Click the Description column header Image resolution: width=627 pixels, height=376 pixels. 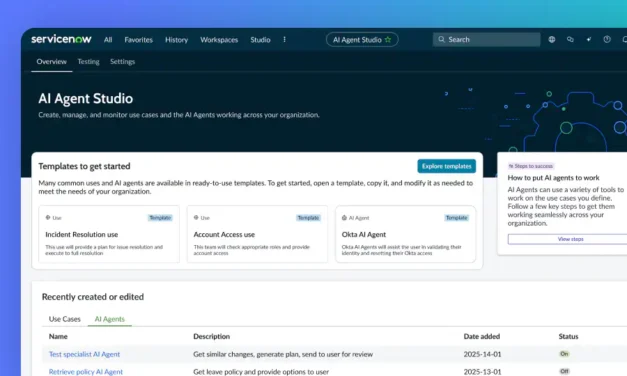click(x=212, y=336)
